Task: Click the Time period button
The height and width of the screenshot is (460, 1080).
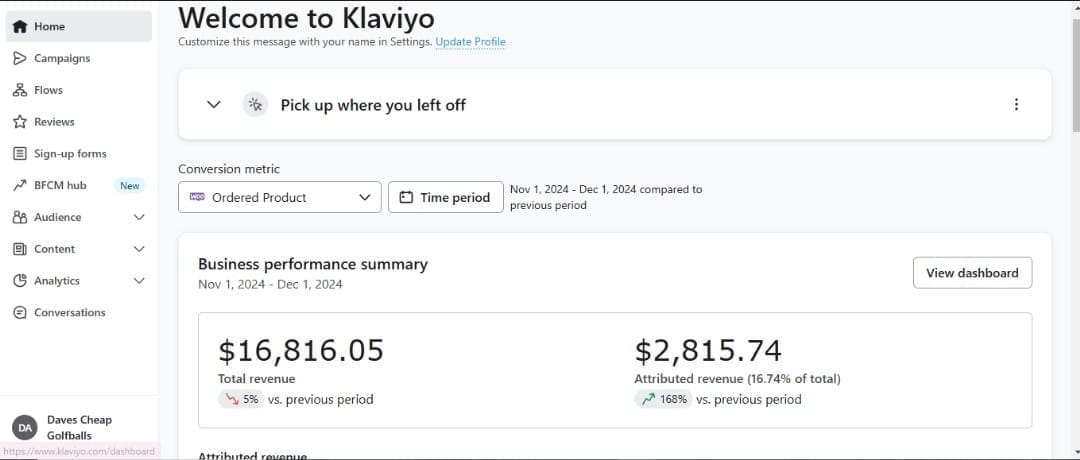Action: pyautogui.click(x=446, y=197)
